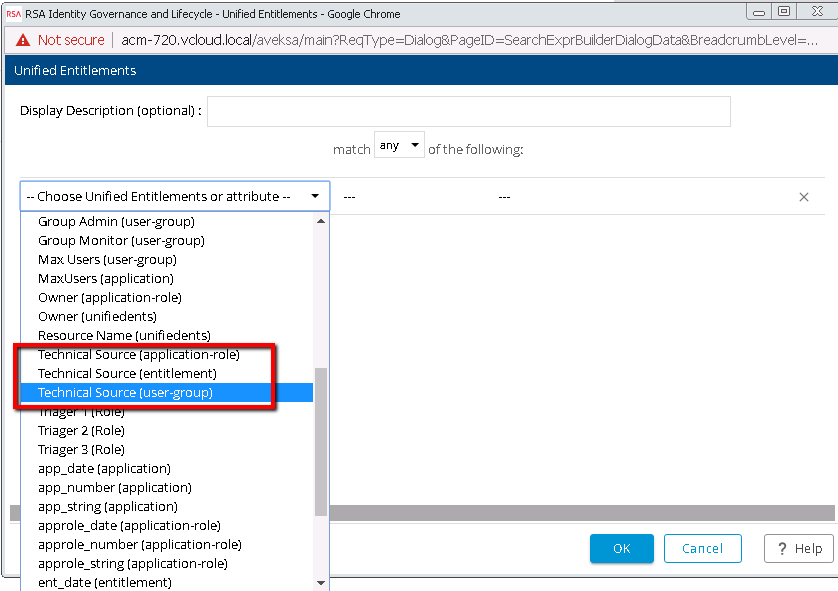838x591 pixels.
Task: Select Resource Name (unifiedents) entry
Action: (124, 336)
